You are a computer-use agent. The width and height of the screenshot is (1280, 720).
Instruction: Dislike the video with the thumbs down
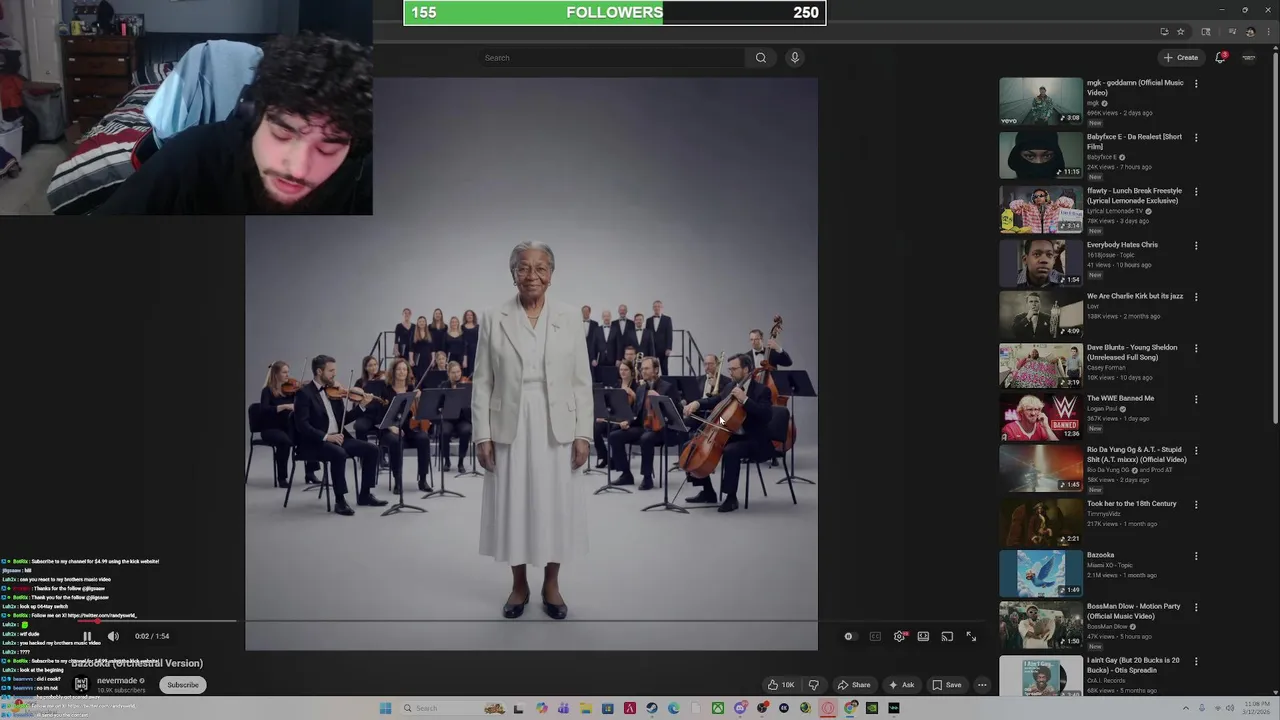pos(813,685)
